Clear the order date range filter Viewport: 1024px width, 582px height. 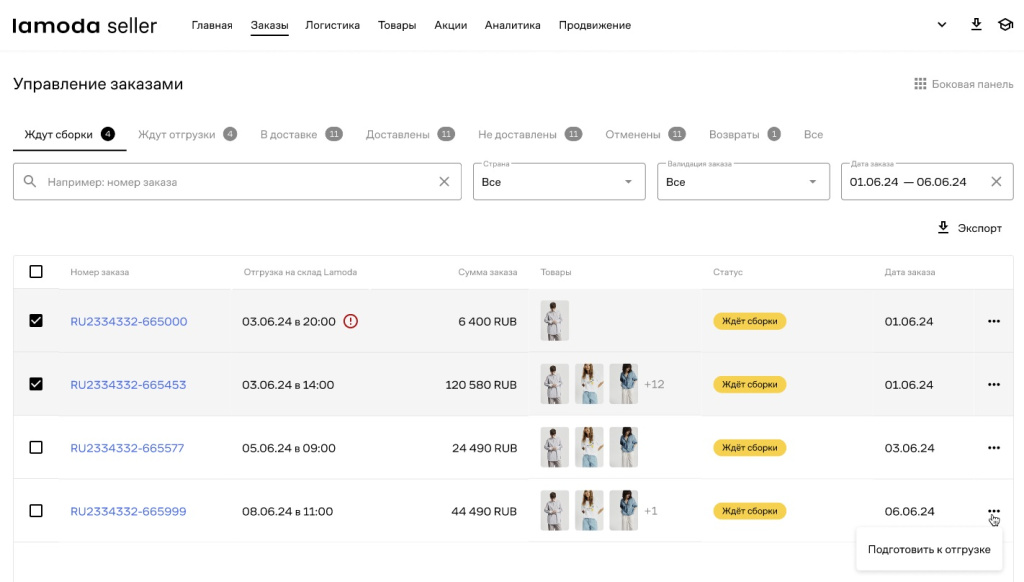[x=996, y=182]
